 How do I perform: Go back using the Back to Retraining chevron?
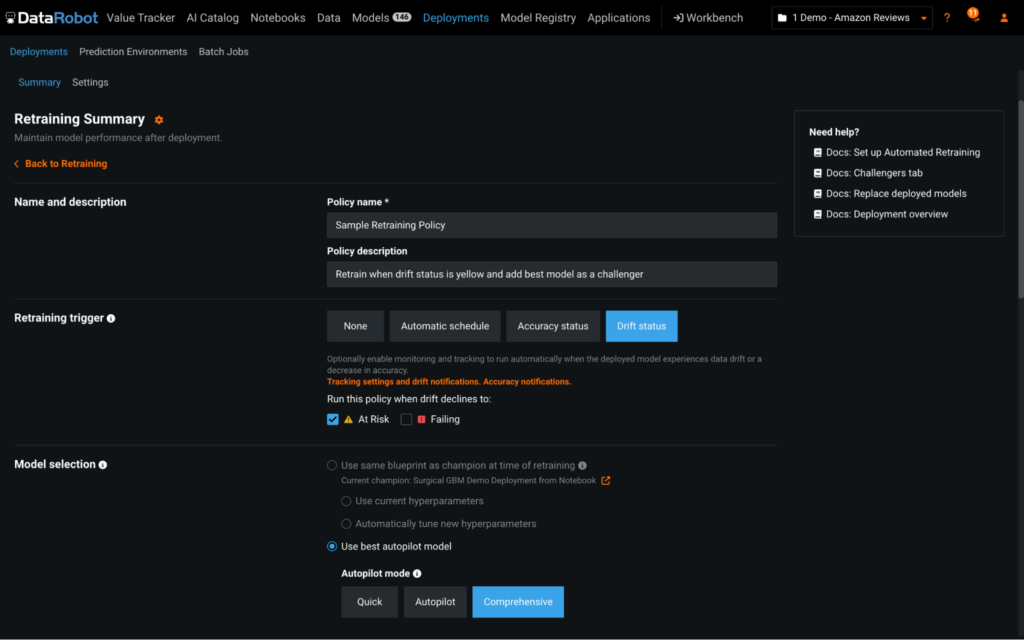(x=17, y=164)
